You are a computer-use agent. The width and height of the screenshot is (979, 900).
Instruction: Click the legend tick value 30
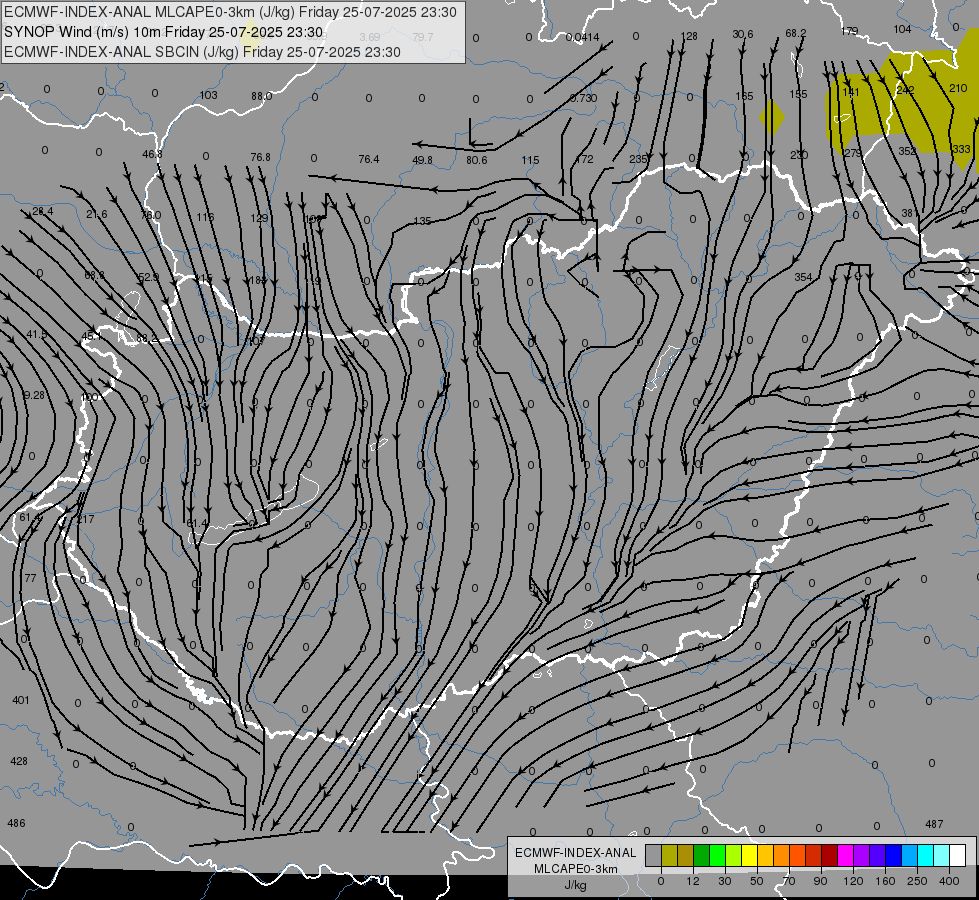[x=725, y=881]
